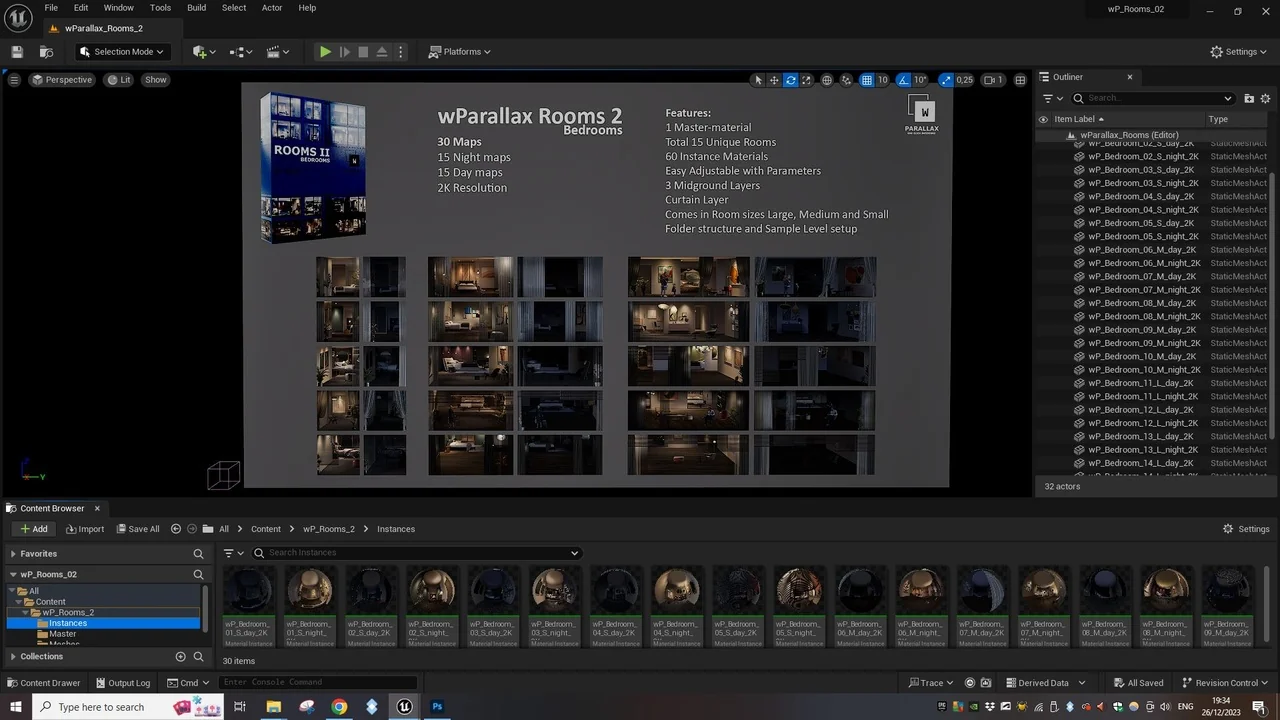Open the viewport options hamburger menu
1280x720 pixels.
(x=14, y=80)
